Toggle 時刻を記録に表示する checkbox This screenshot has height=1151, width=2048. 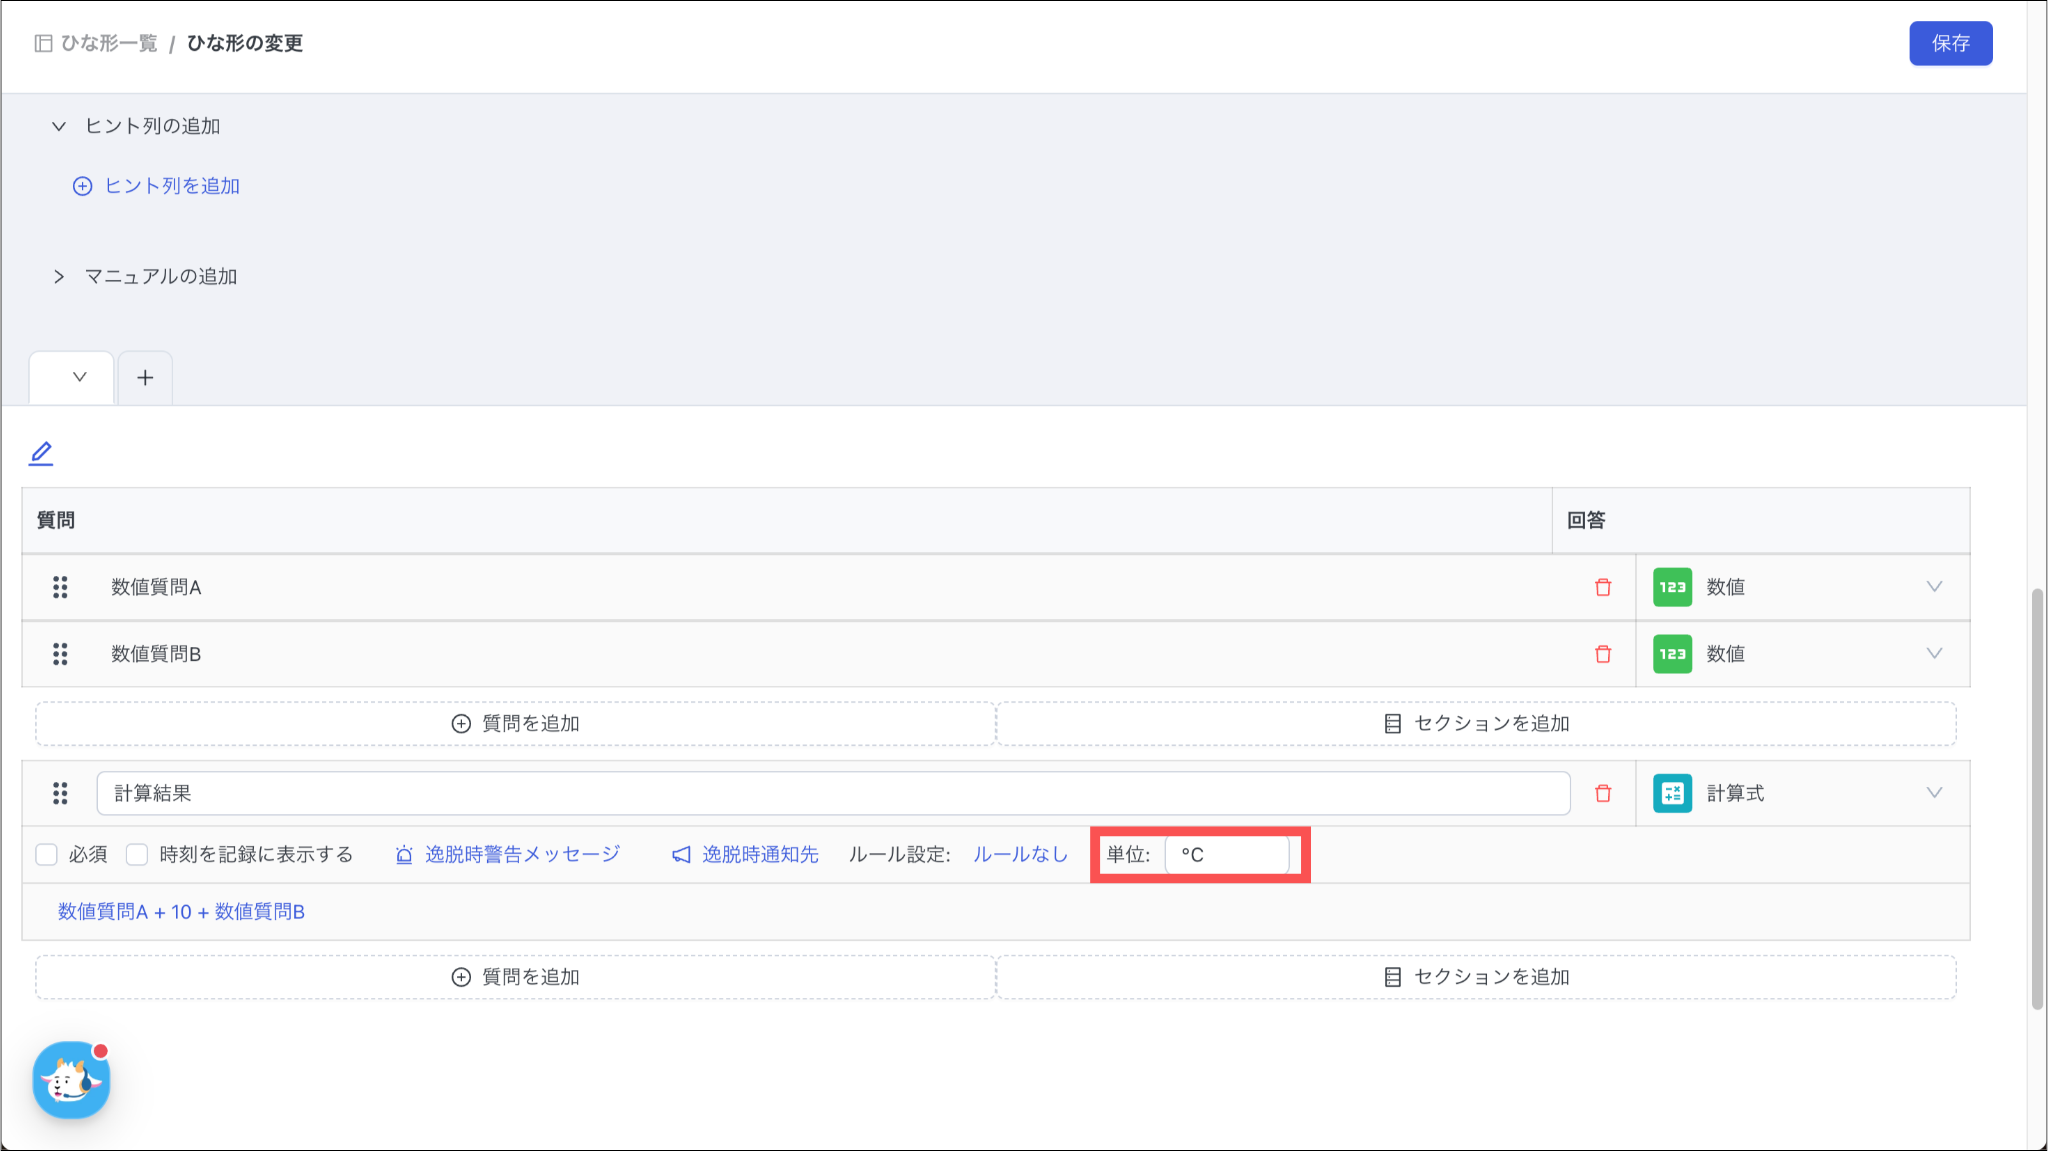click(137, 854)
